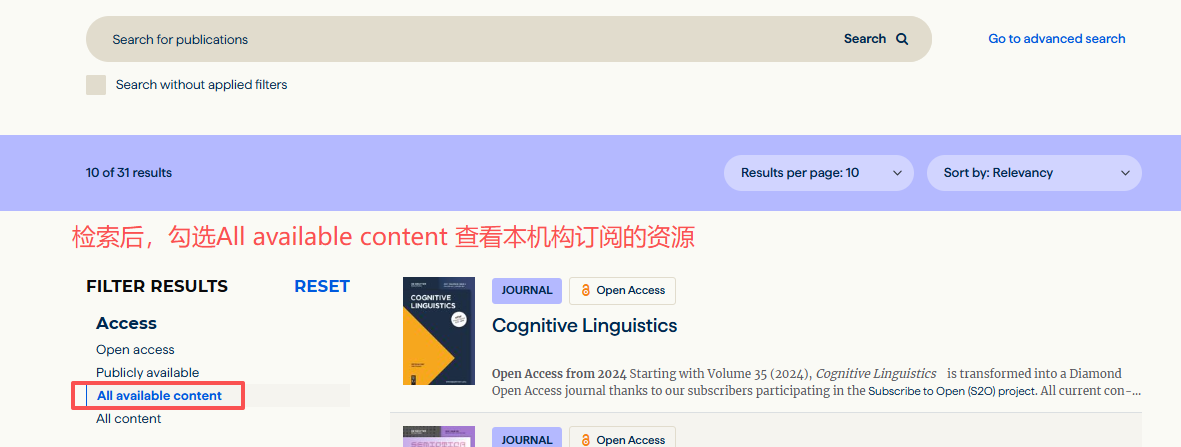Open the Cognitive Linguistics journal title
Image resolution: width=1181 pixels, height=447 pixels.
[584, 326]
